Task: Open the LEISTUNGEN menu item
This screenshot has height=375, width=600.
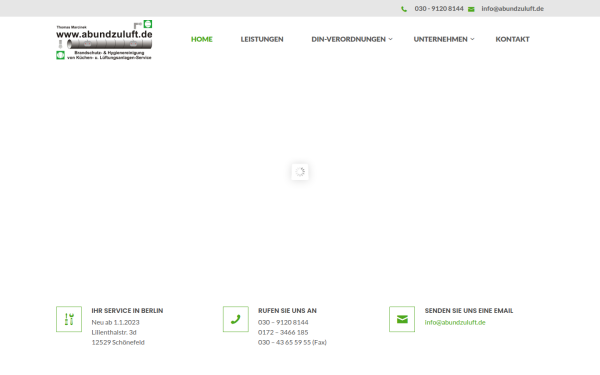Action: tap(262, 39)
